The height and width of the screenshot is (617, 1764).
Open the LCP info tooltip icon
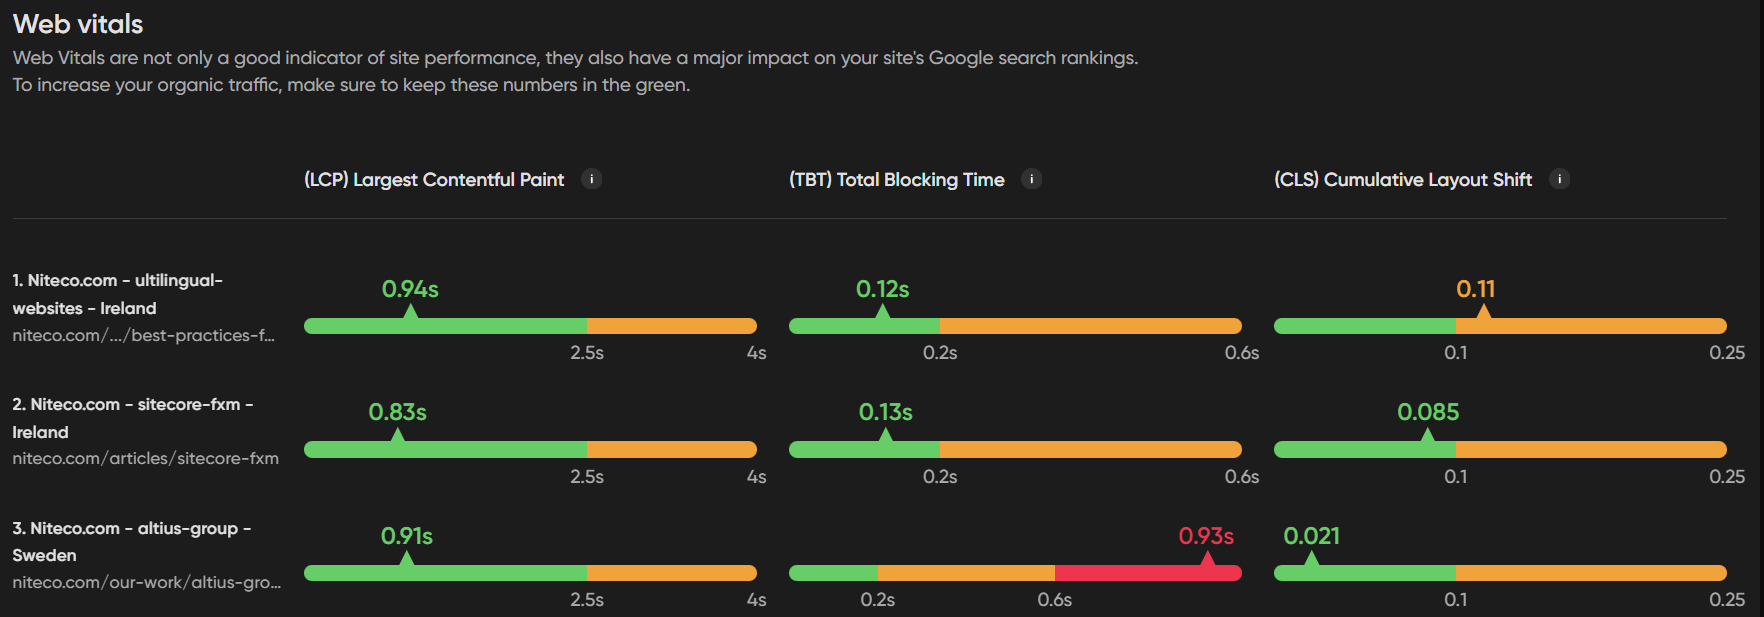click(591, 179)
